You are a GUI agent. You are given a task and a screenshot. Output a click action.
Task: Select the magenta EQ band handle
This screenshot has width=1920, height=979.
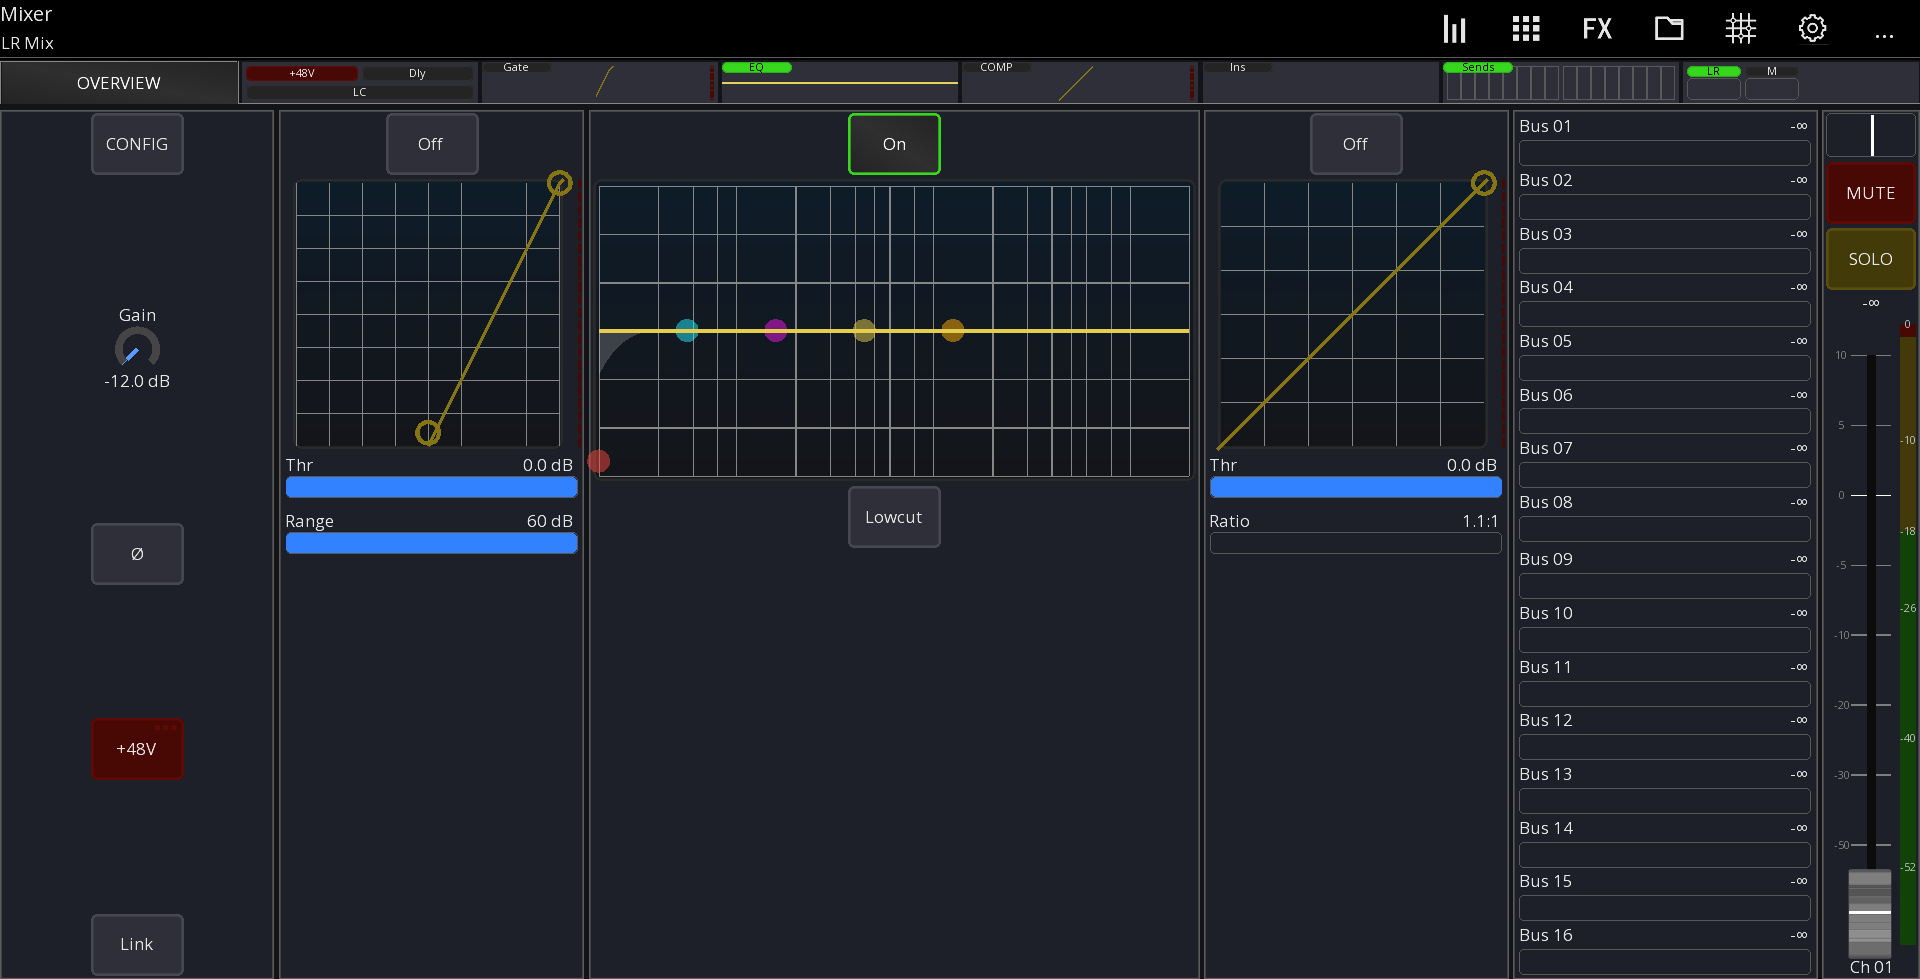click(776, 330)
